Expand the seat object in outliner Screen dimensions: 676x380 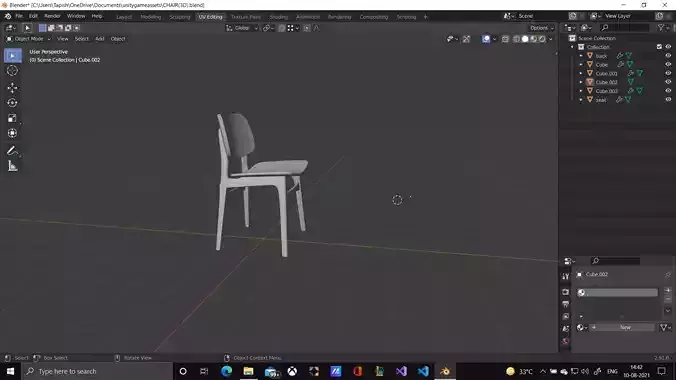tap(581, 100)
